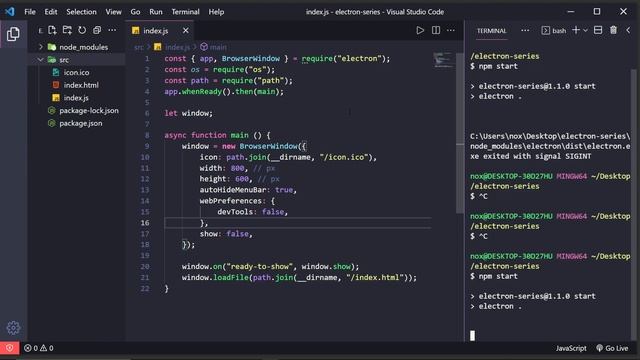Open index.js in the explorer tree
Screen dimensions: 640x360
pos(77,98)
